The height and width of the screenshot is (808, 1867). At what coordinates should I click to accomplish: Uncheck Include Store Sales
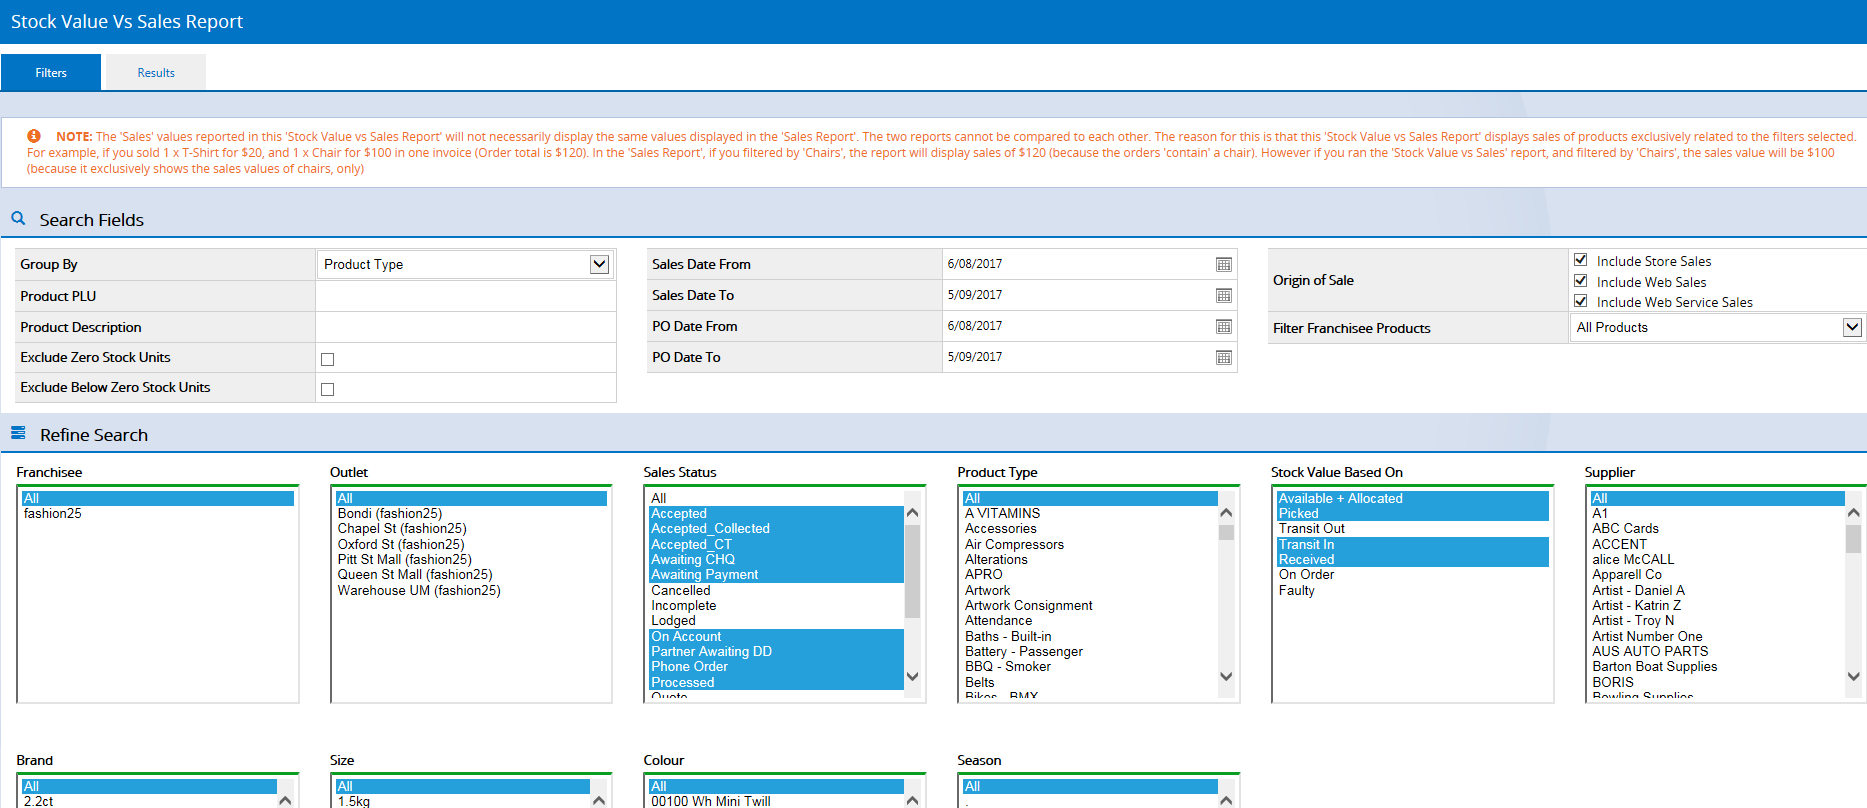click(x=1581, y=260)
